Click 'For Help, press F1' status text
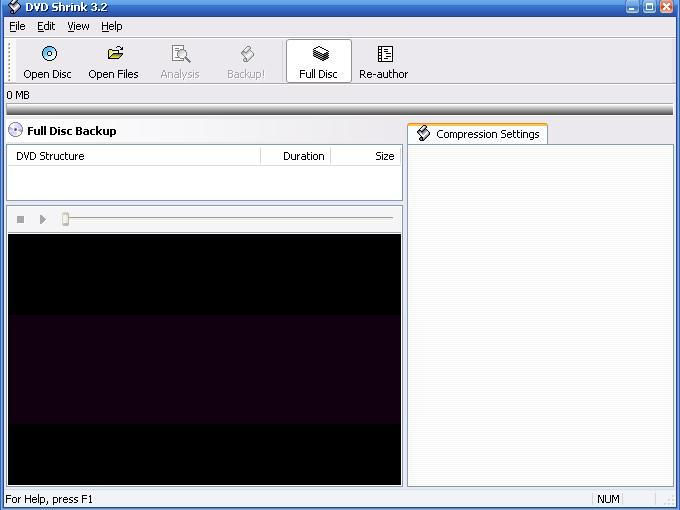The height and width of the screenshot is (510, 680). click(x=49, y=499)
